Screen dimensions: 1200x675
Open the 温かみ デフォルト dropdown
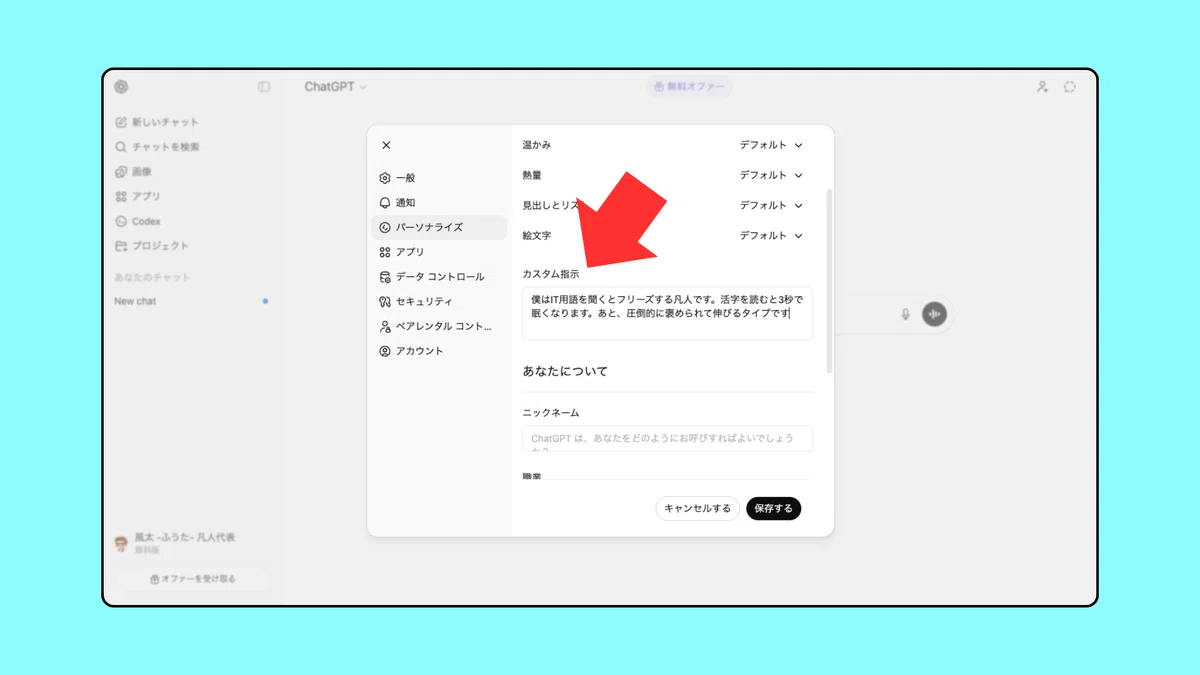pyautogui.click(x=771, y=145)
